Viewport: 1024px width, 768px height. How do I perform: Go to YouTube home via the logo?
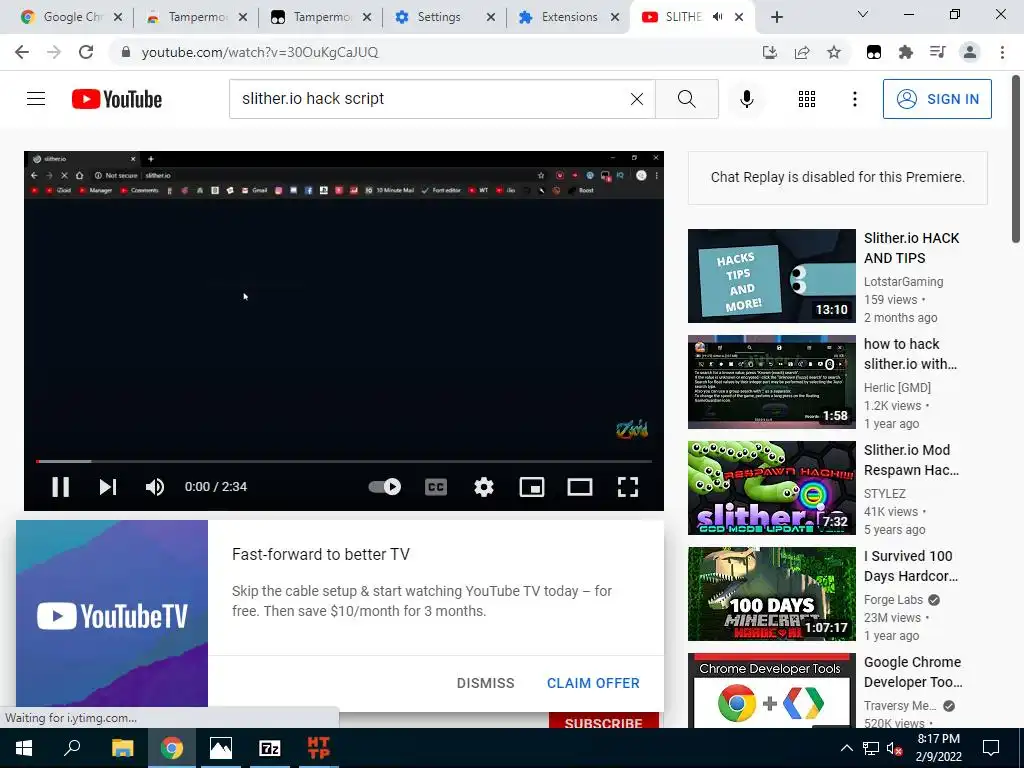[x=117, y=99]
